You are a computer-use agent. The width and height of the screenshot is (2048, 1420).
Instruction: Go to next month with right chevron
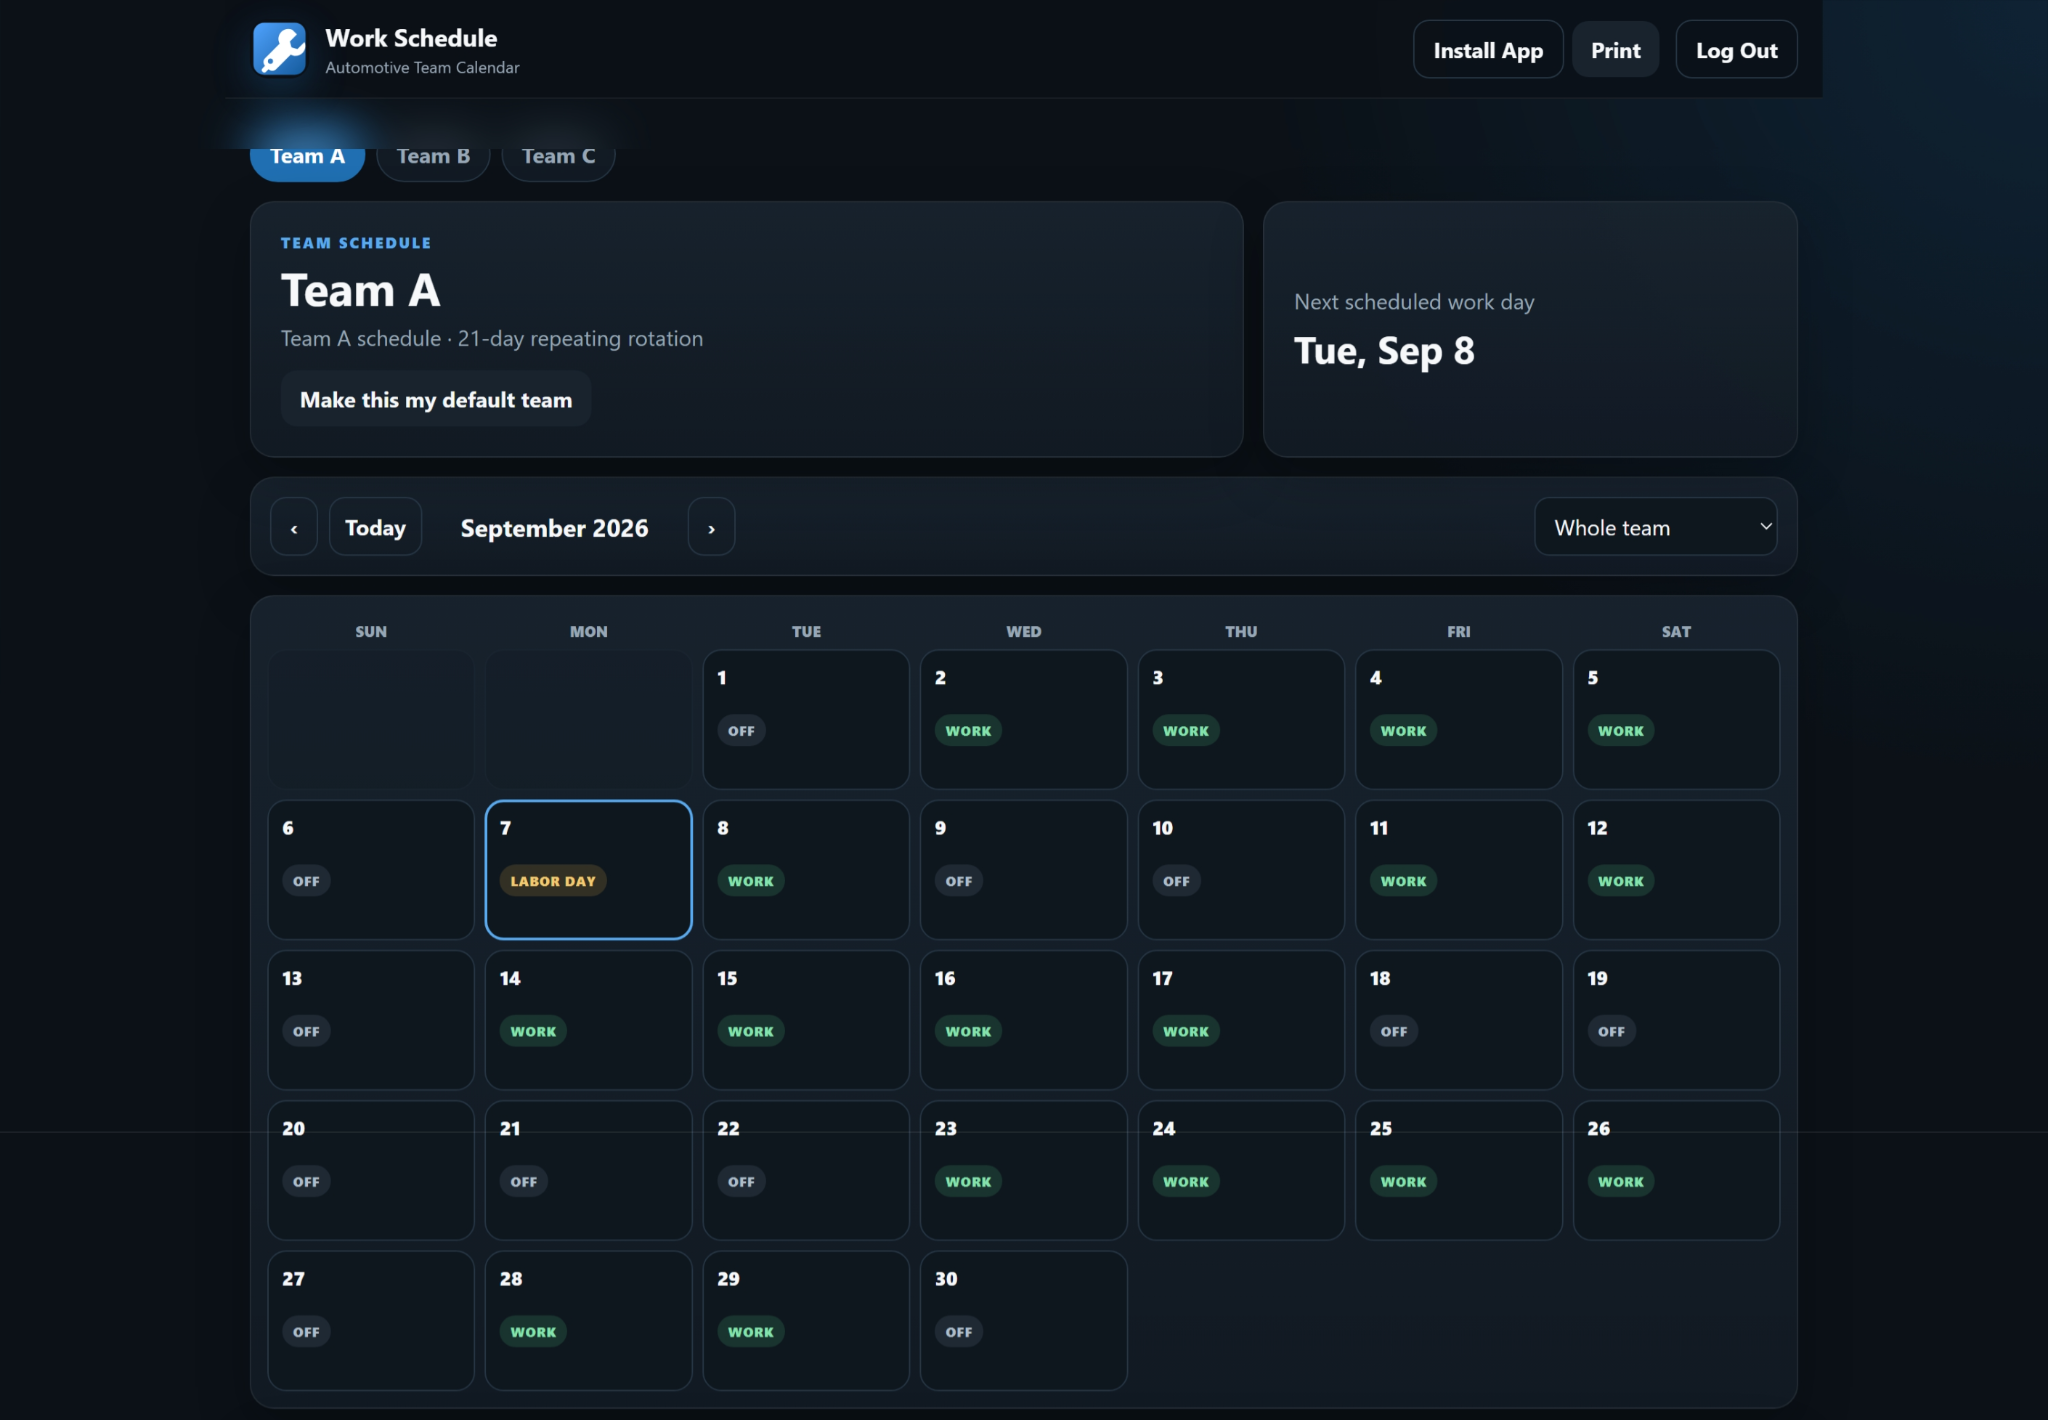coord(711,527)
